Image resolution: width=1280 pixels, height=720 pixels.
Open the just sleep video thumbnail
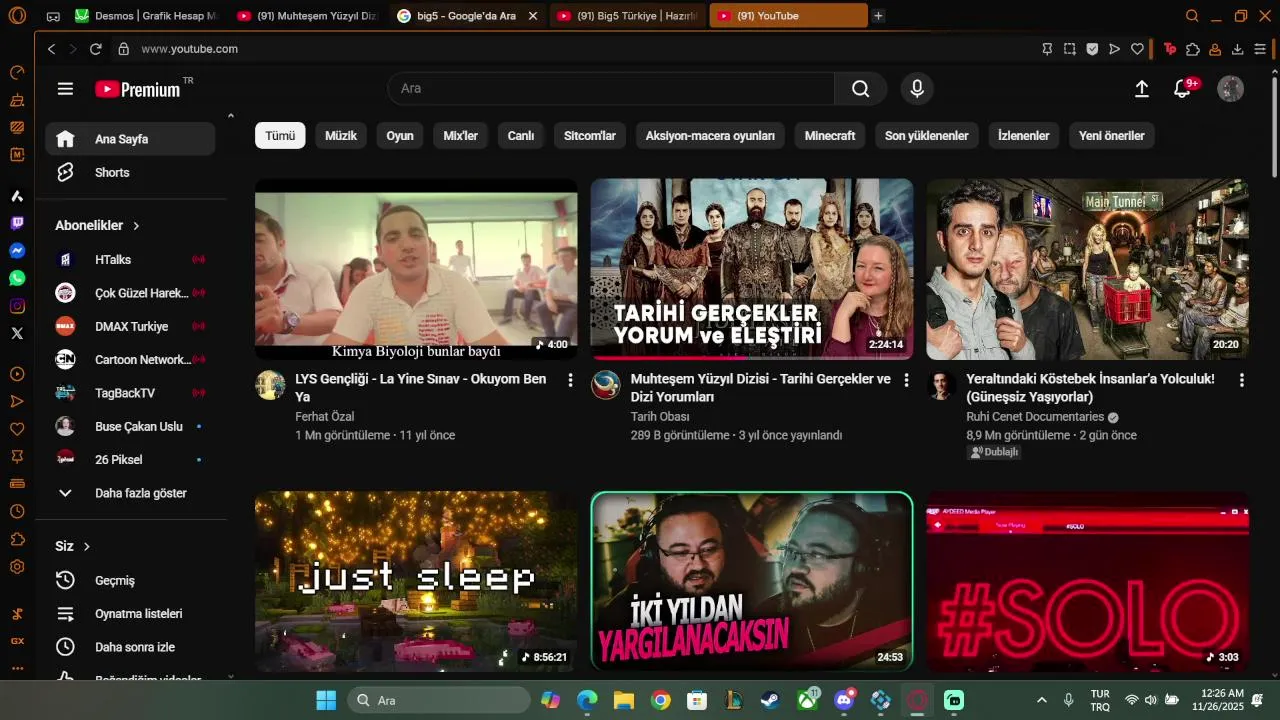click(x=416, y=581)
